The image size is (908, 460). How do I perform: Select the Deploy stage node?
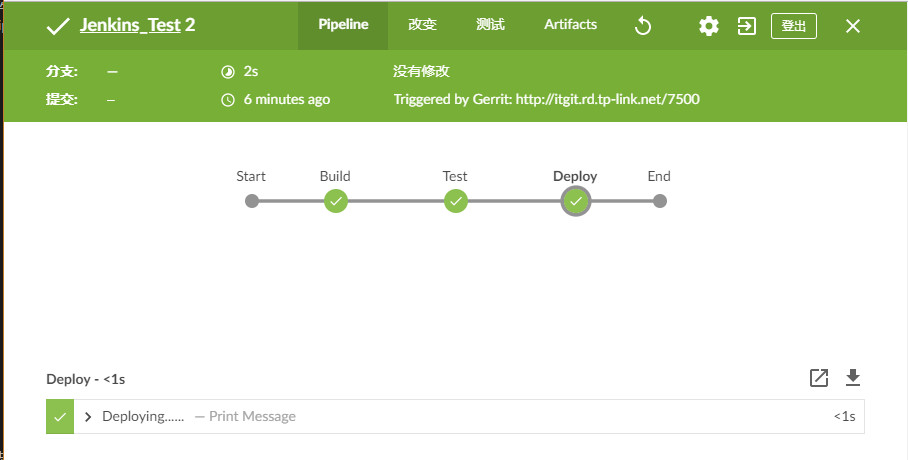coord(575,201)
